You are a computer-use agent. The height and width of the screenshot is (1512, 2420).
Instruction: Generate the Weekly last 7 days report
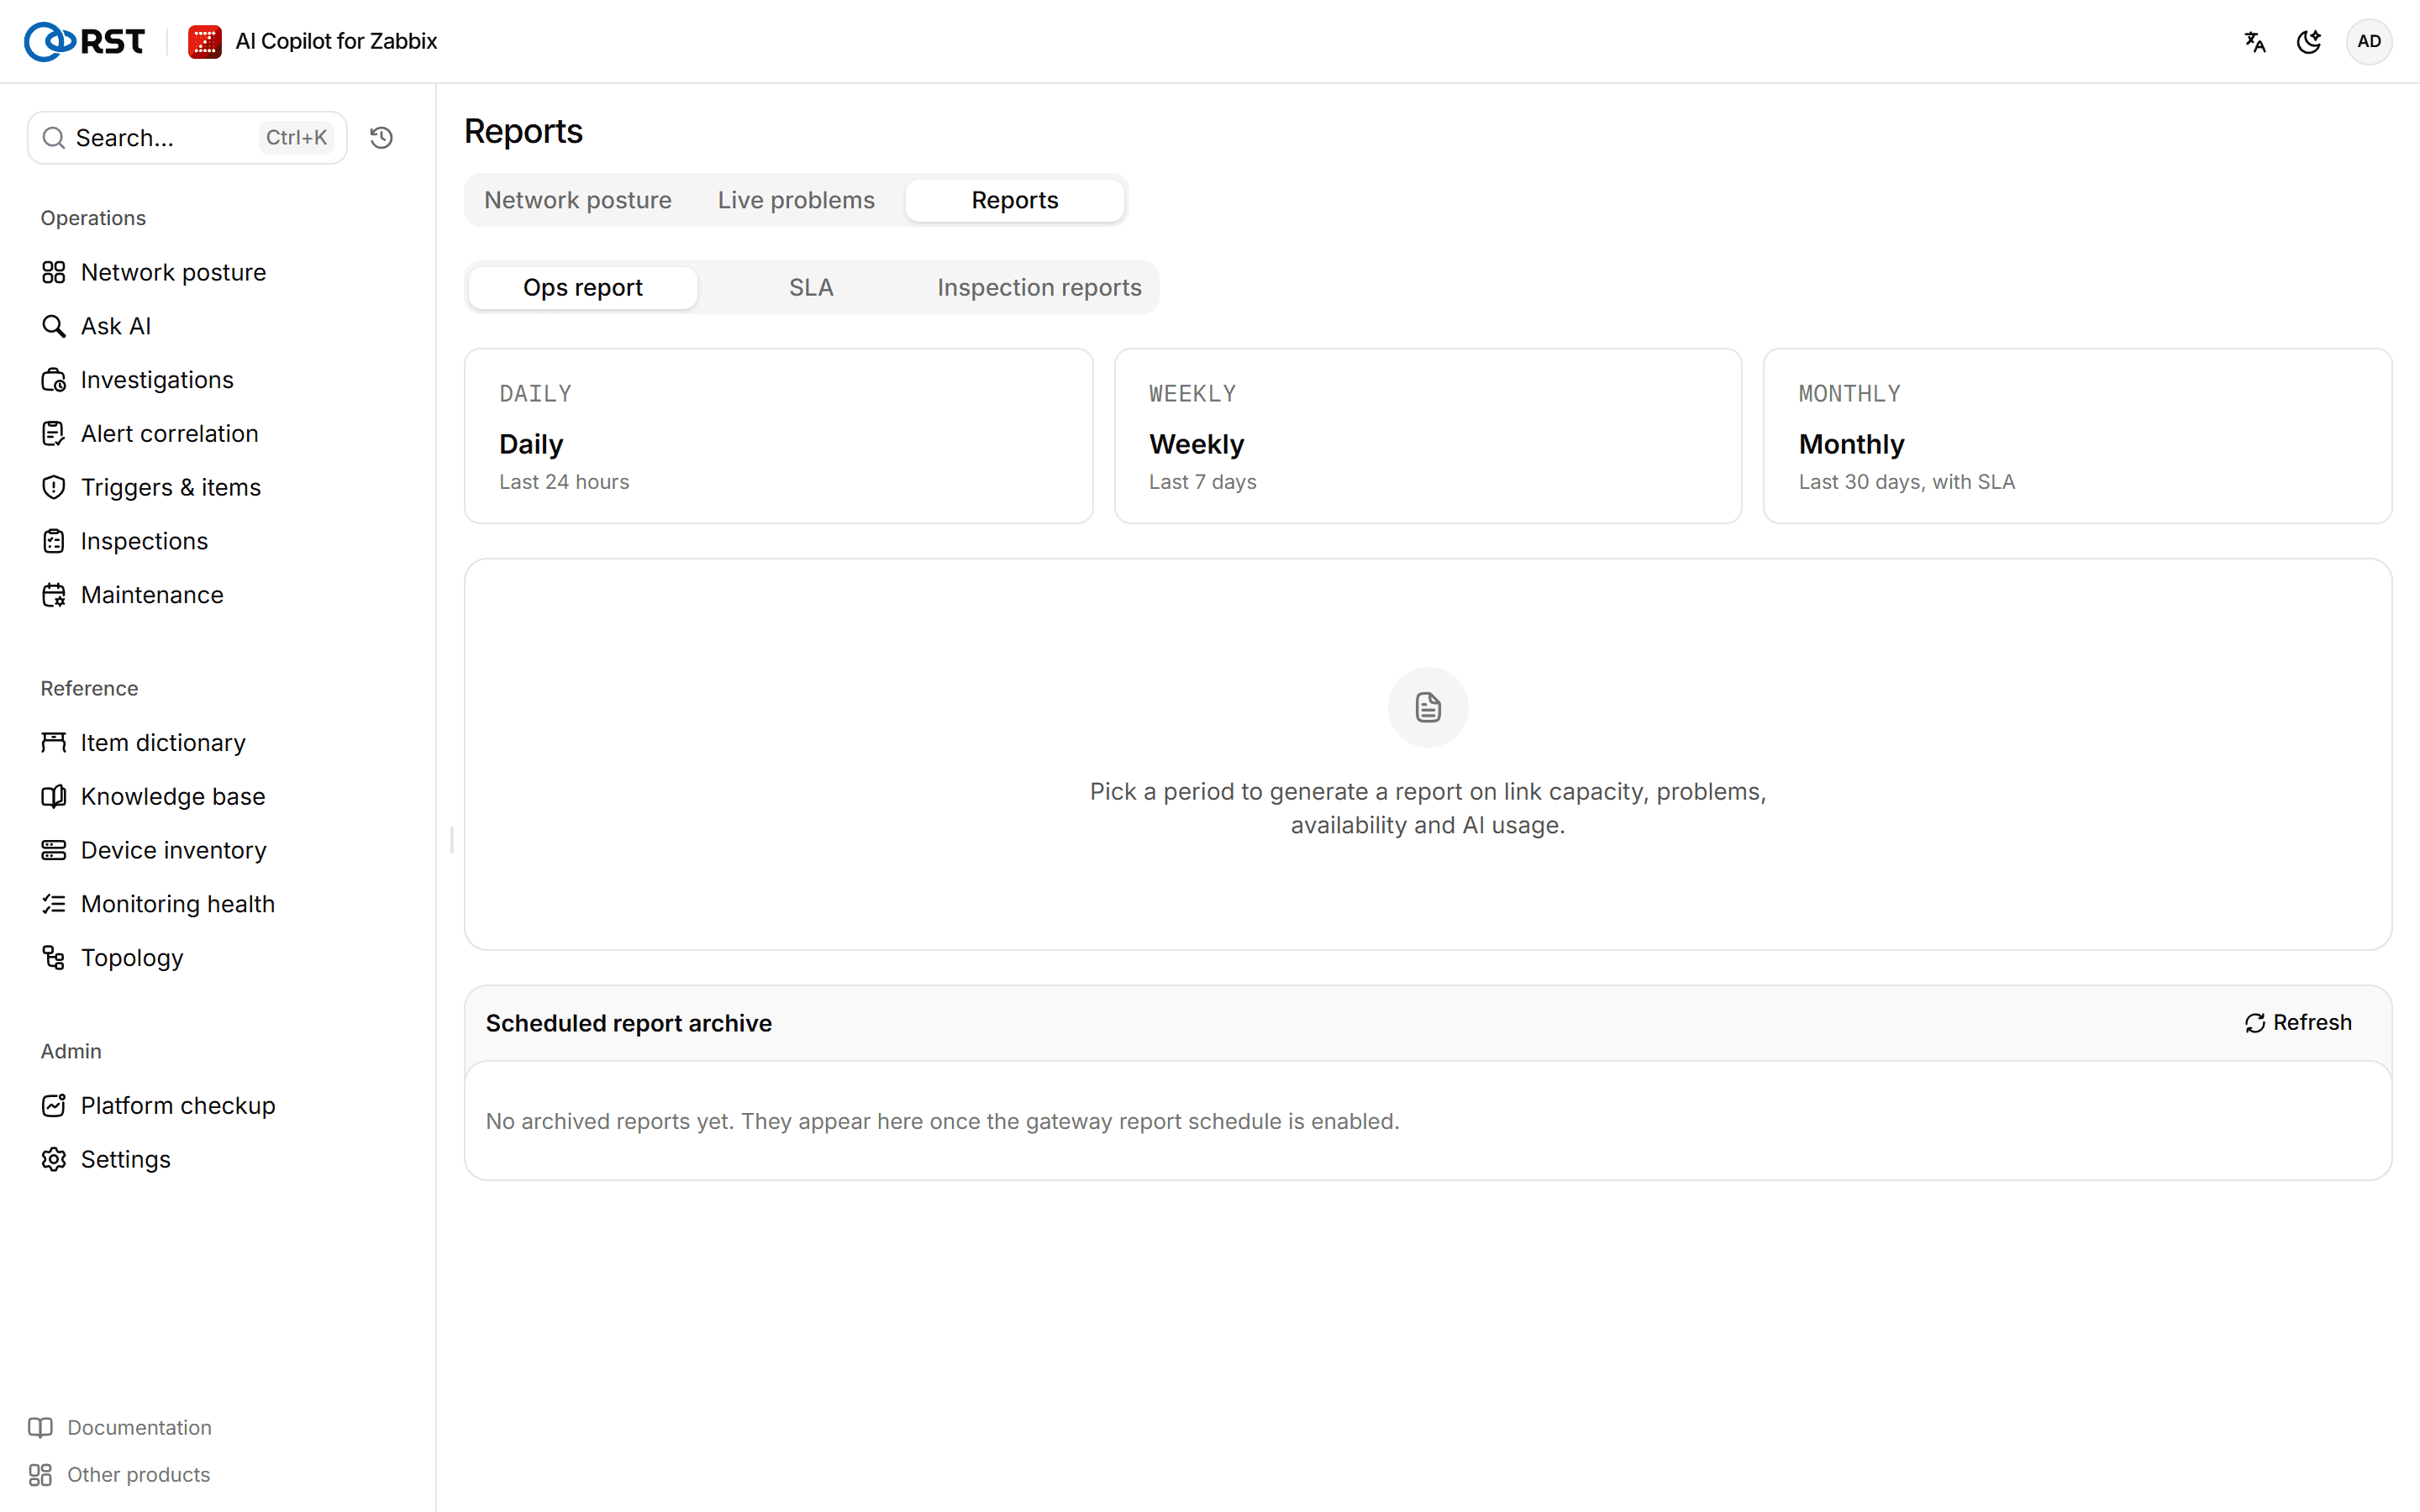click(1428, 436)
